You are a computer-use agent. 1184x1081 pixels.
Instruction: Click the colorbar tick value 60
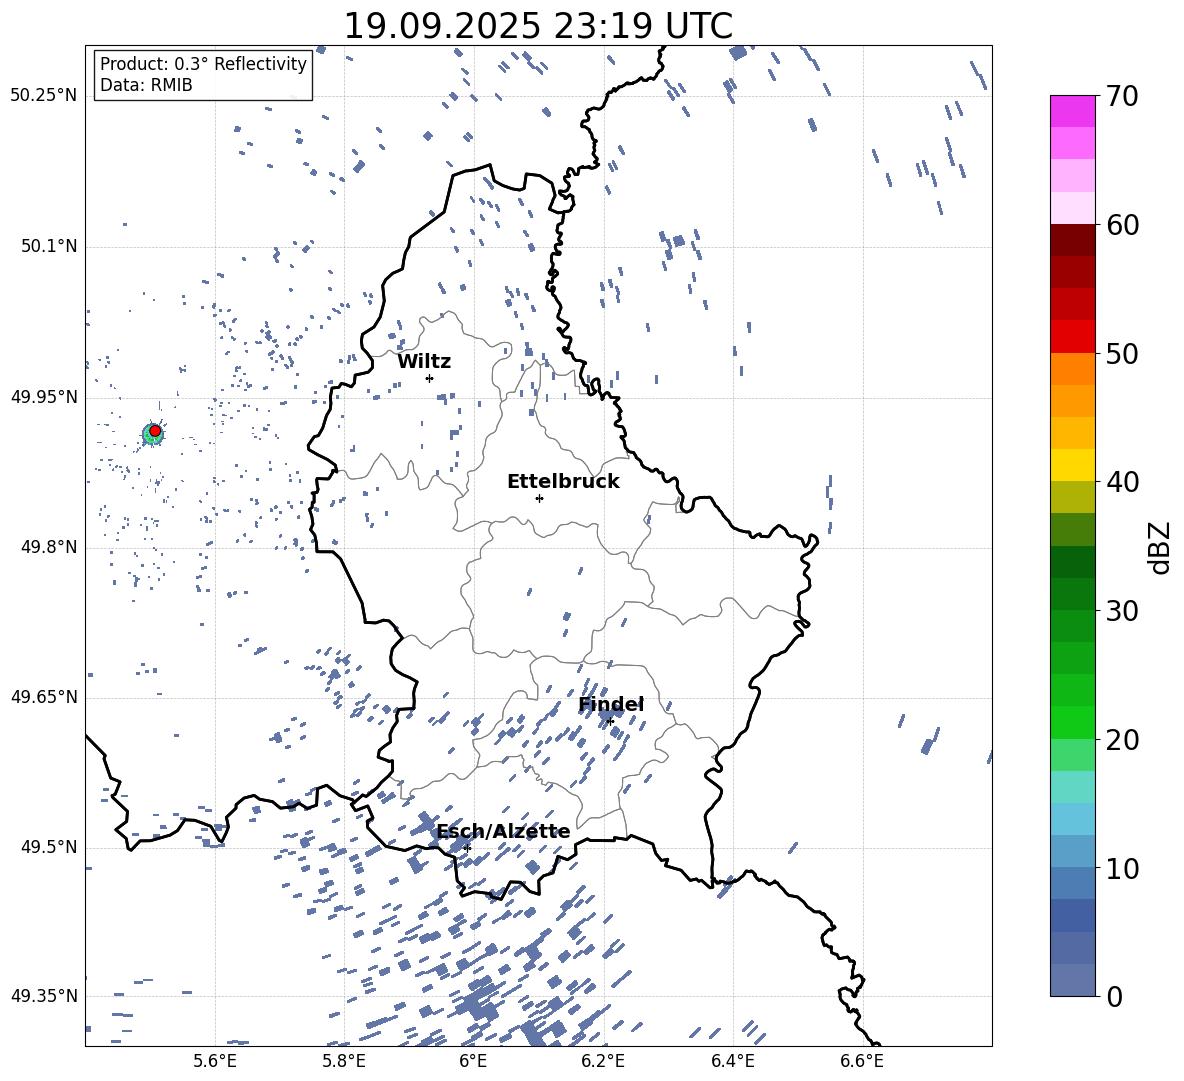point(1122,225)
